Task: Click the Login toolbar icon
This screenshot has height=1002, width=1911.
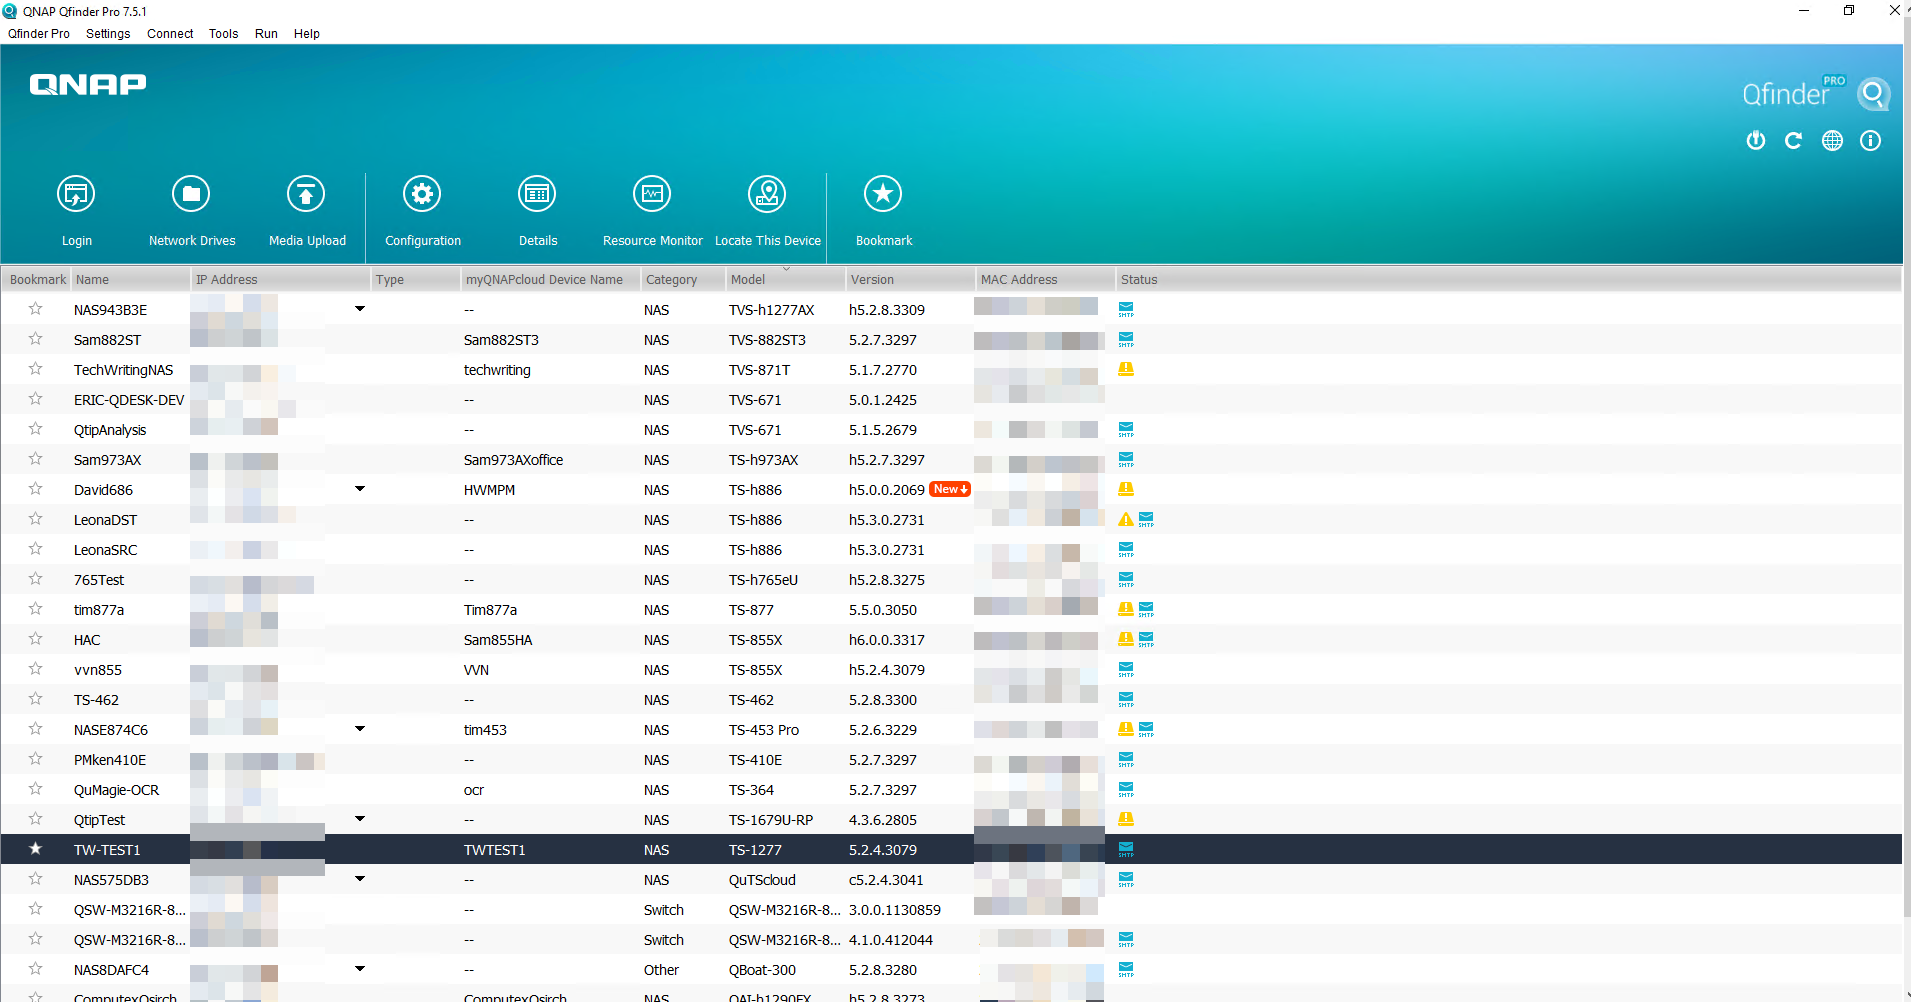Action: 76,194
